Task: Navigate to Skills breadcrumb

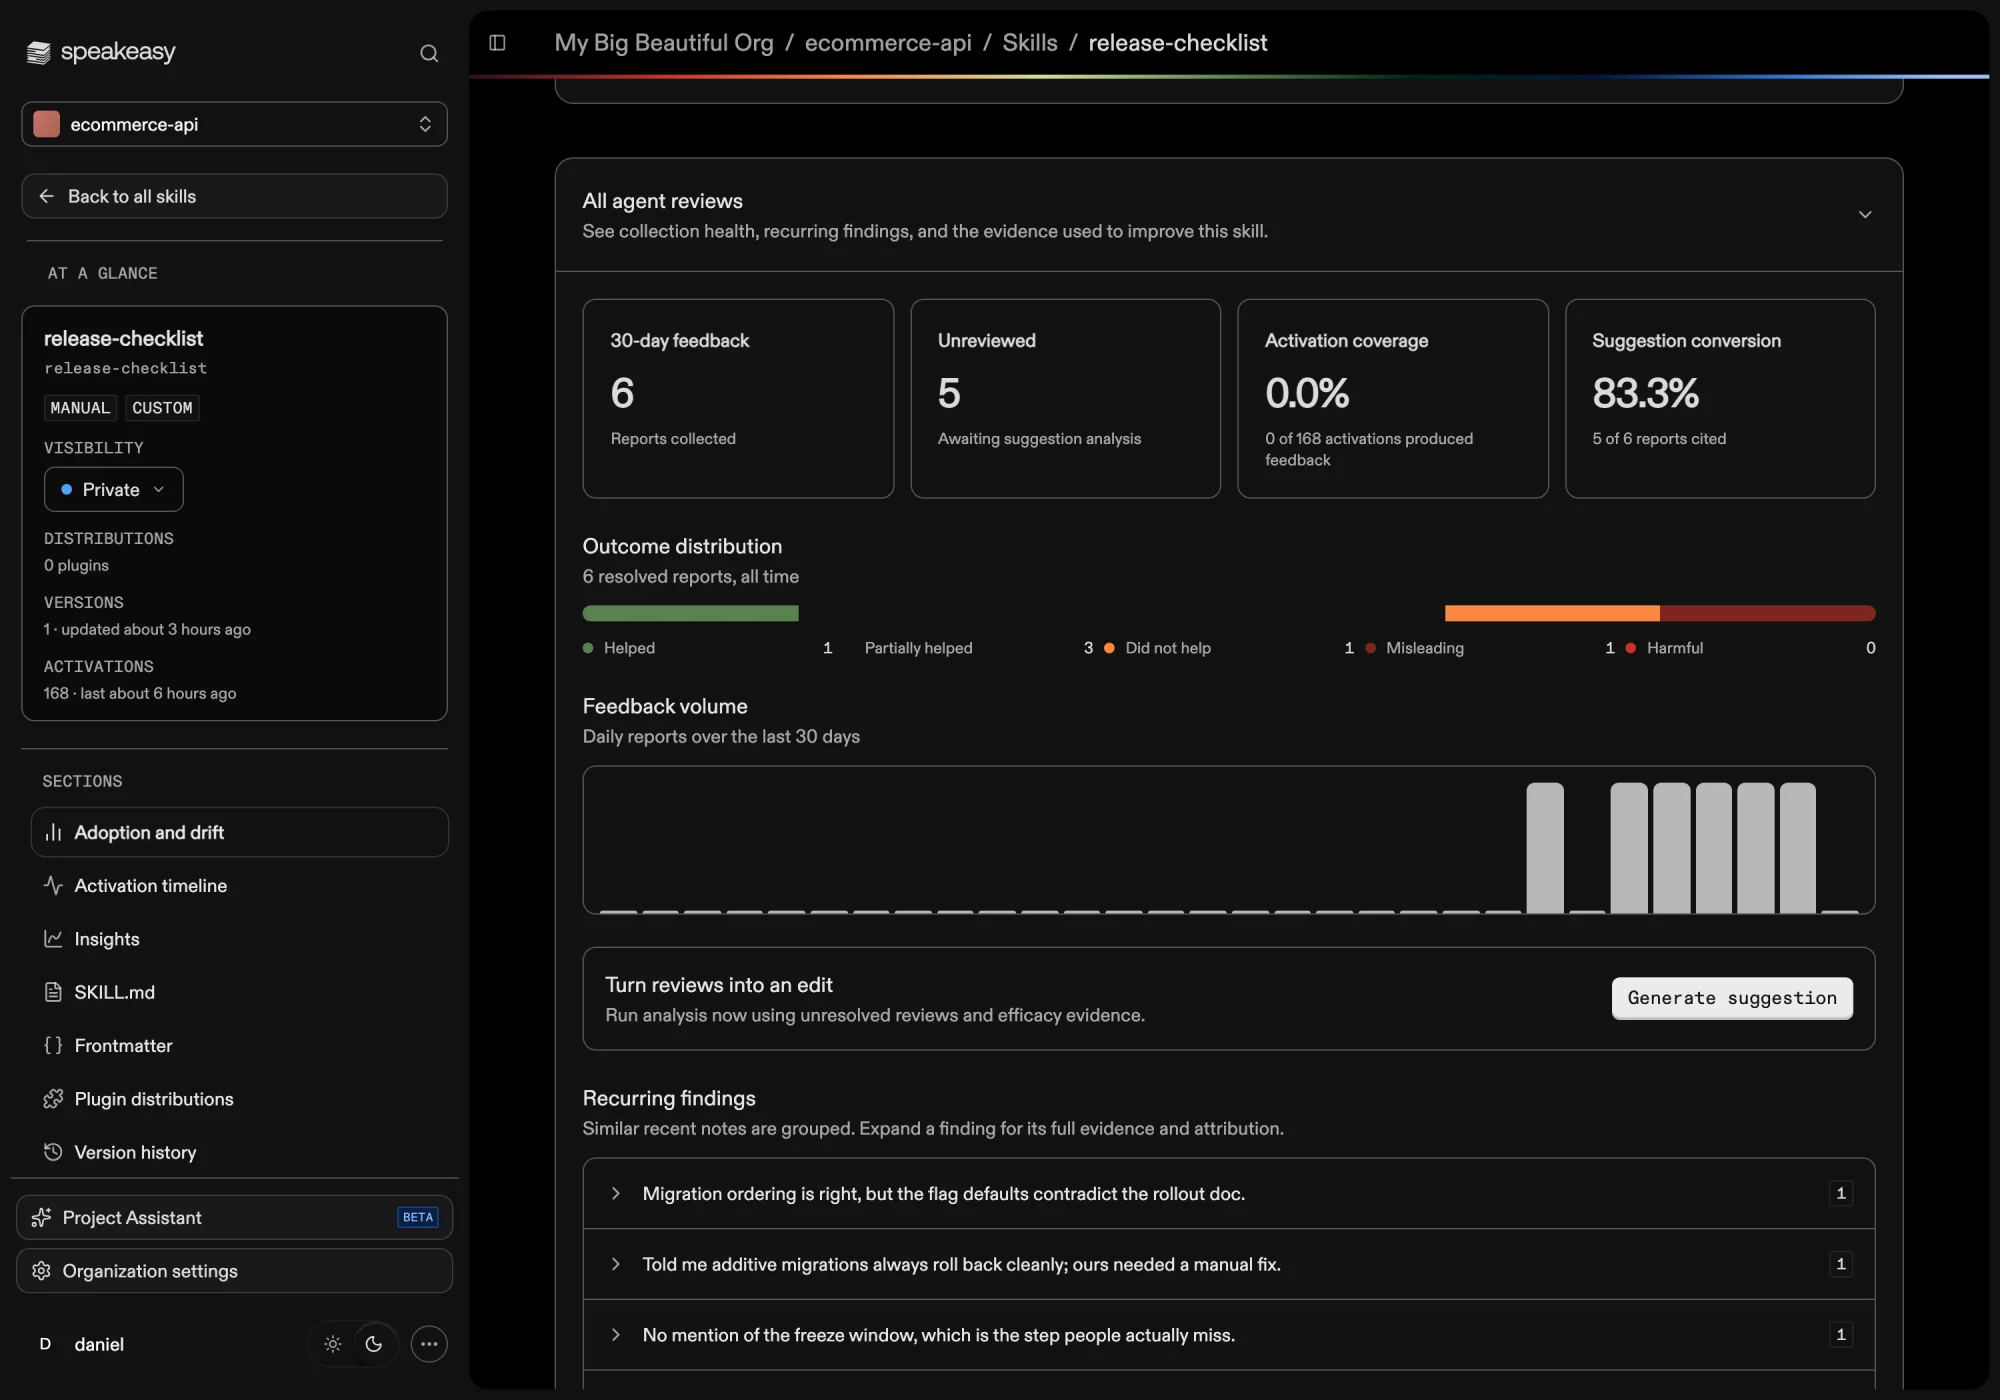Action: [1030, 43]
